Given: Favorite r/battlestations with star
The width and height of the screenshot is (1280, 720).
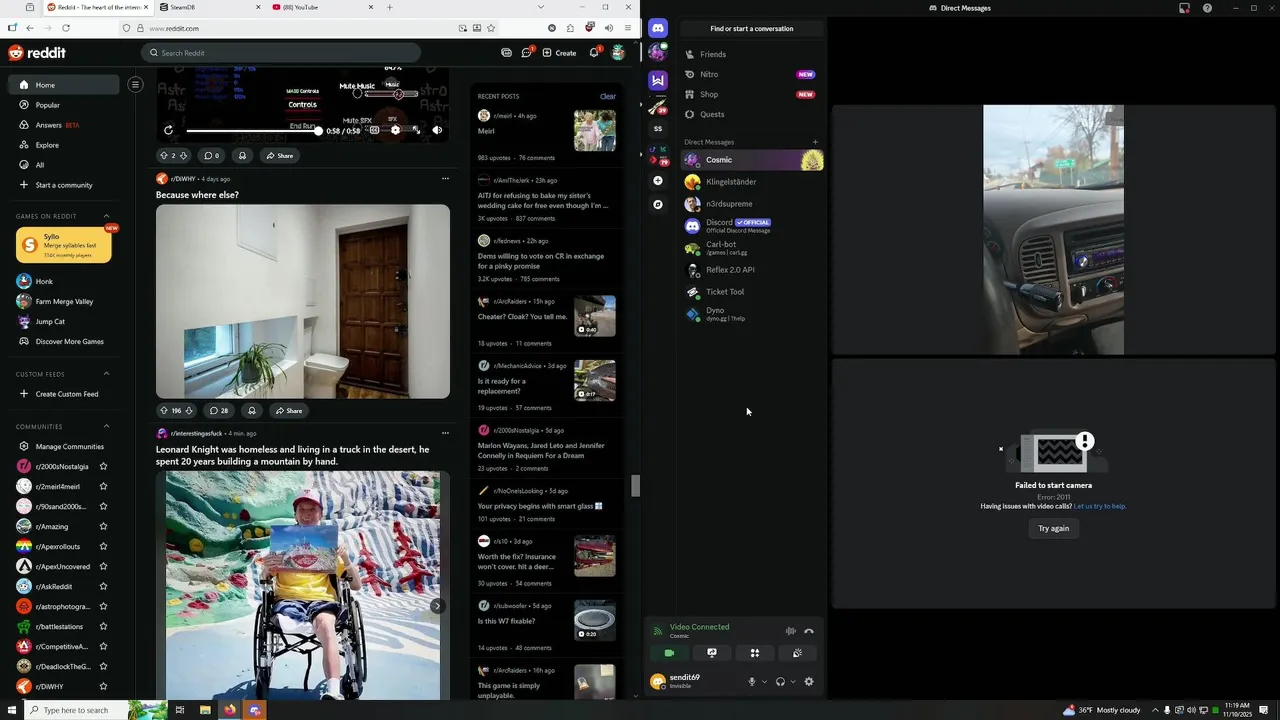Looking at the screenshot, I should (x=103, y=627).
